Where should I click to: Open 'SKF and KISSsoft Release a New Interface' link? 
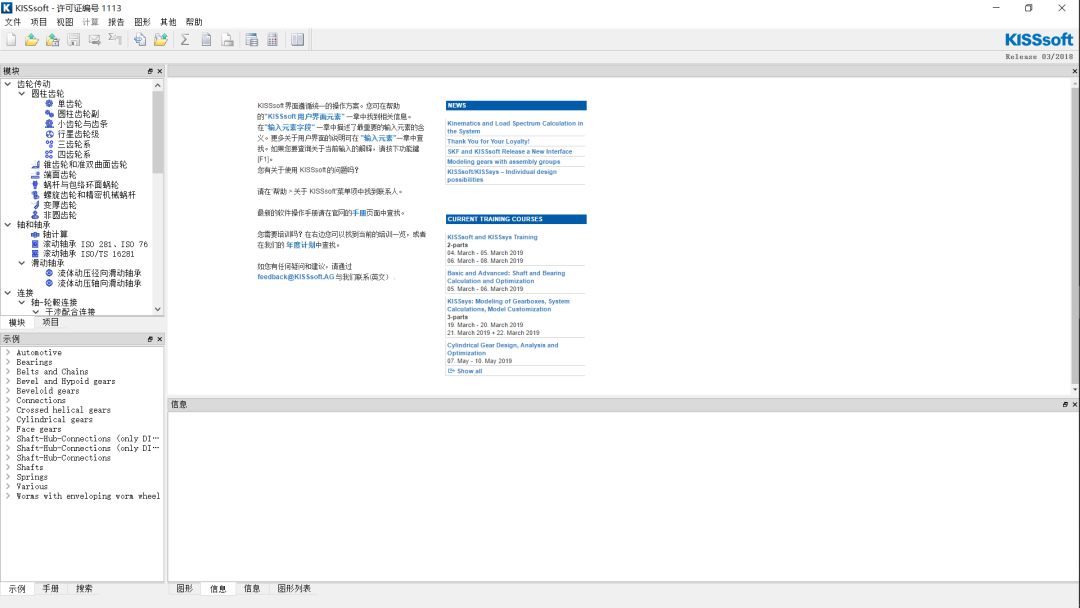(x=510, y=151)
